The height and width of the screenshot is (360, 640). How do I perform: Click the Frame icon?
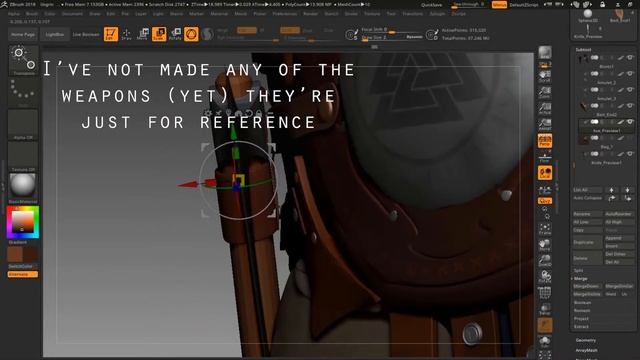pyautogui.click(x=544, y=229)
